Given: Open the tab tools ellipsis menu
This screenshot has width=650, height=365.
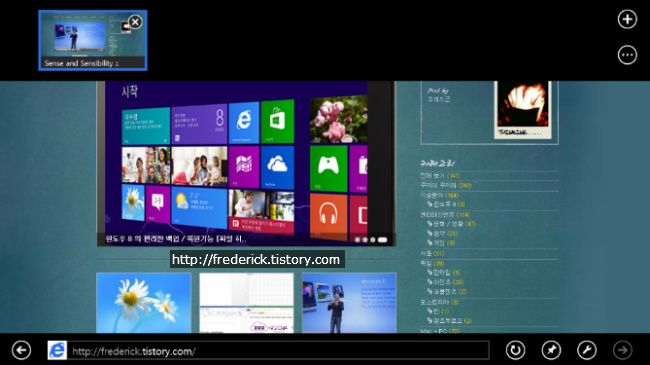Looking at the screenshot, I should point(627,55).
